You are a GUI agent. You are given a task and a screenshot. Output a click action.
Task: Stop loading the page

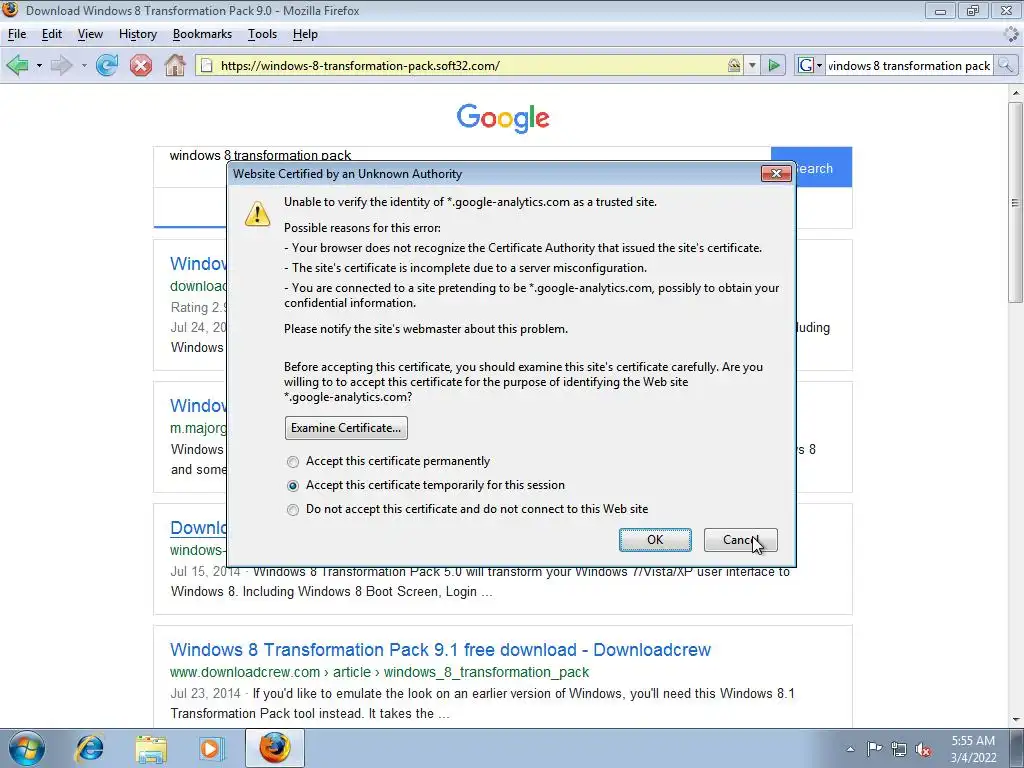pos(140,65)
